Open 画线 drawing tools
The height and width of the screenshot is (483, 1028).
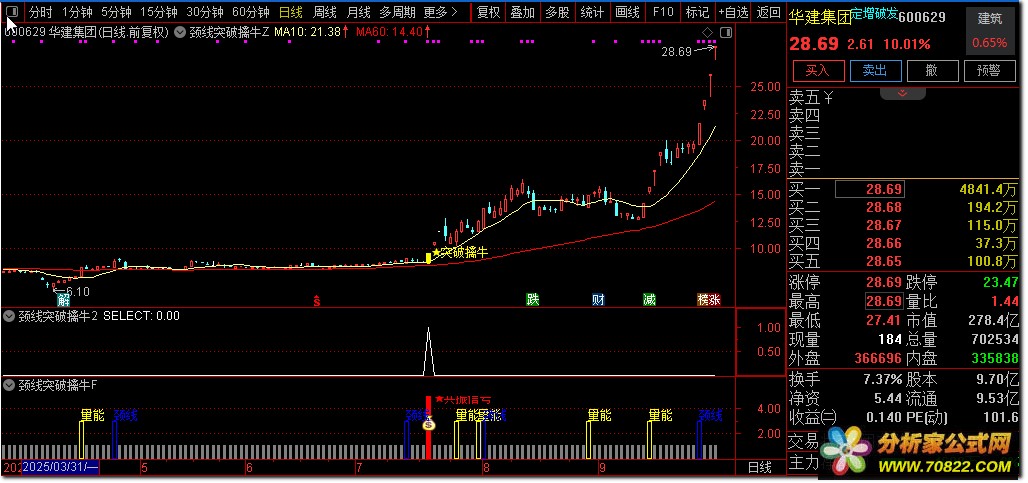[627, 12]
